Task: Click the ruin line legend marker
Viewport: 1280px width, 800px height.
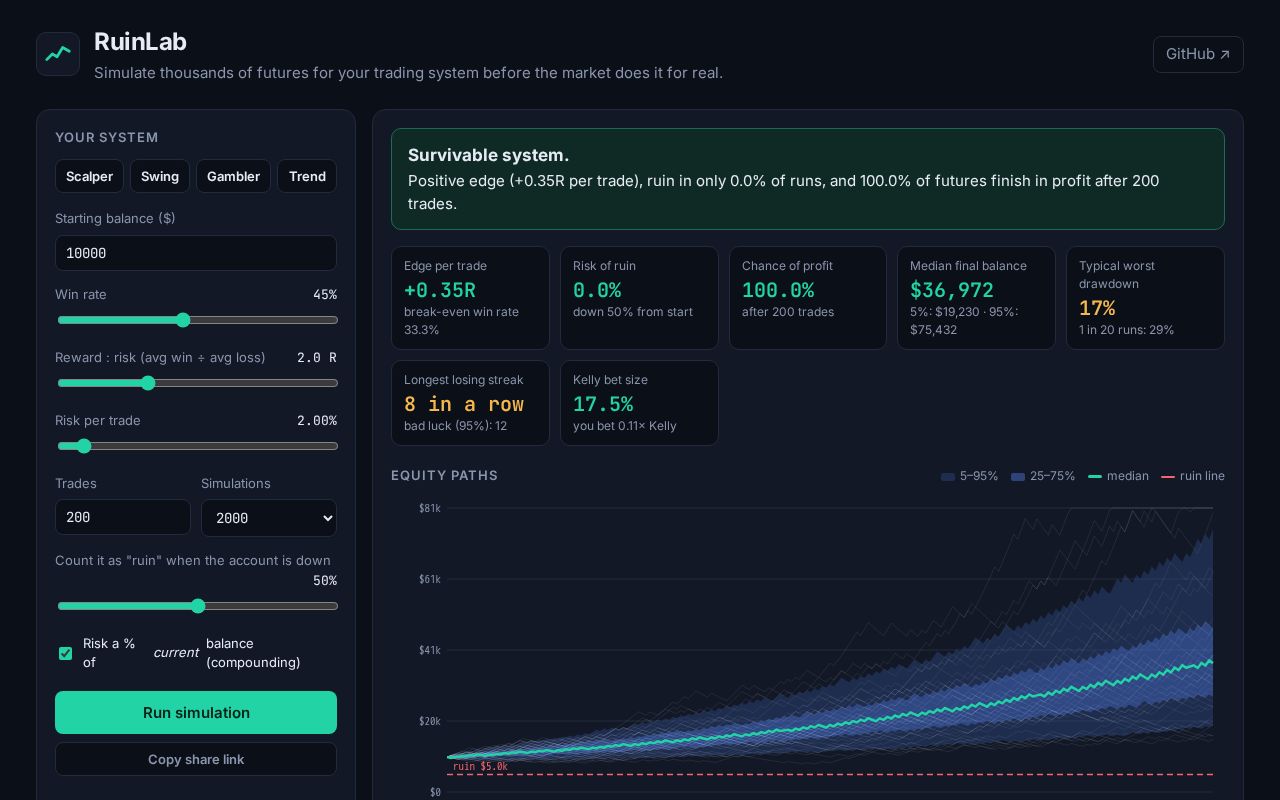Action: pyautogui.click(x=1168, y=477)
